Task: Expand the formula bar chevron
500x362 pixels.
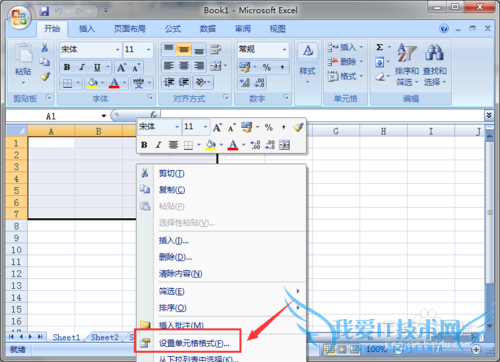Action: 489,115
